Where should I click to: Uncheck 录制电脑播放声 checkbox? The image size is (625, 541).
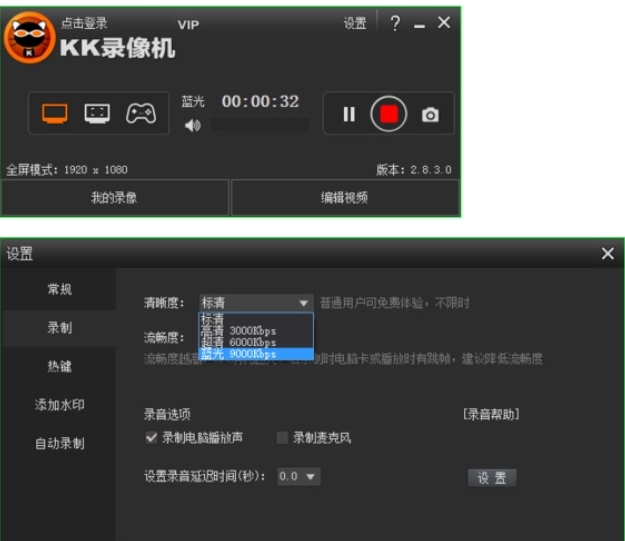[151, 438]
